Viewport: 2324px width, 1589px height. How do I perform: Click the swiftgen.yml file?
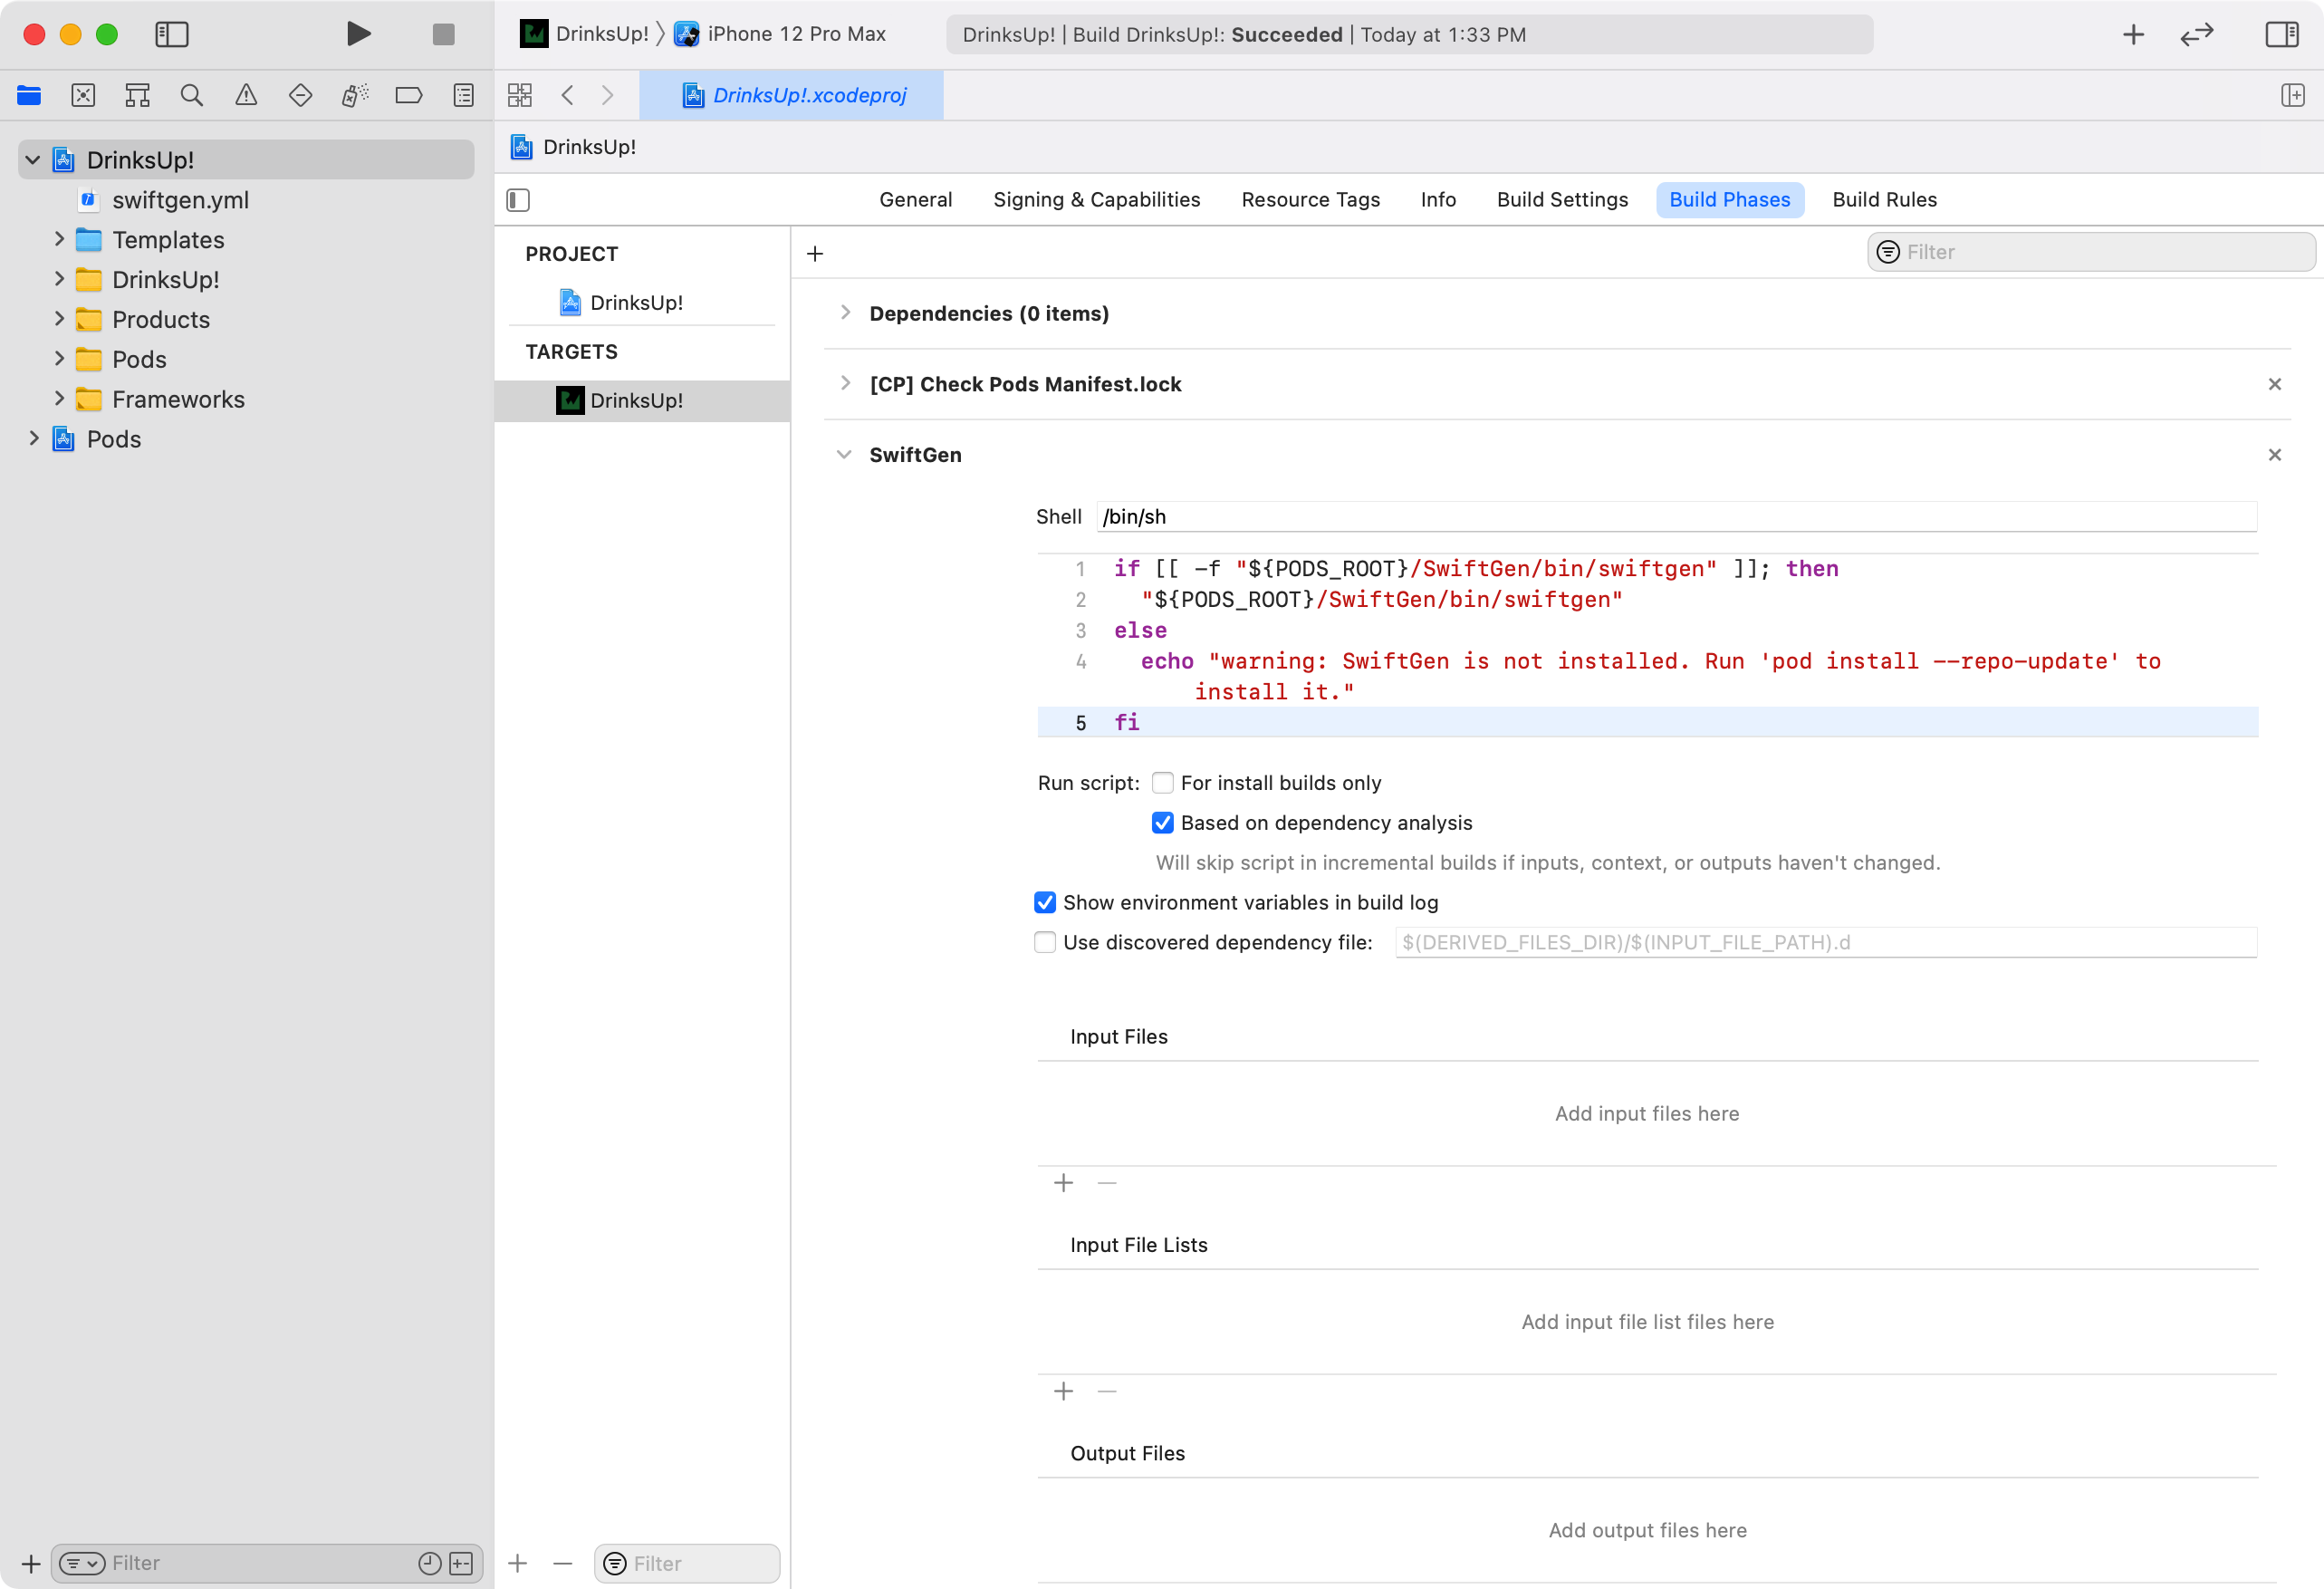[x=180, y=199]
